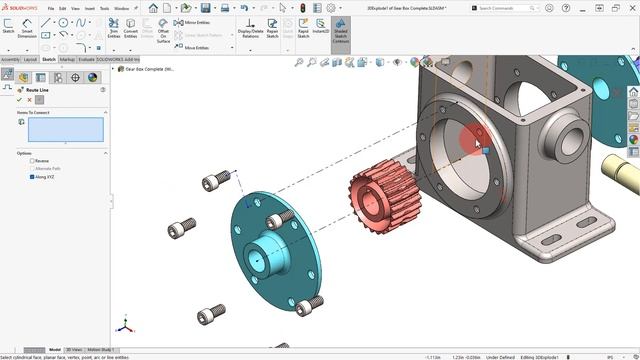Collapse the Items To Connect section
Screen dimensions: 640x360
106,112
